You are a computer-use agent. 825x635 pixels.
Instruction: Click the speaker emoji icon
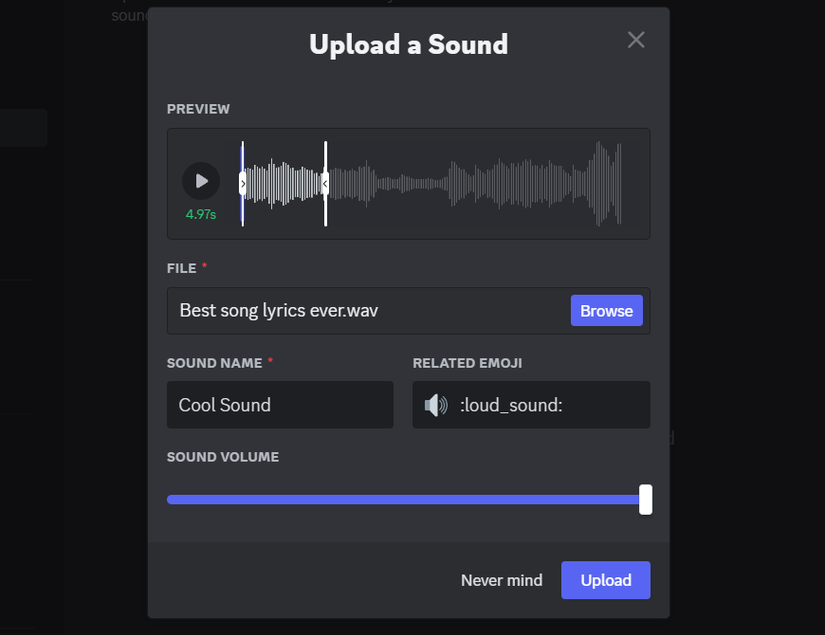(434, 404)
